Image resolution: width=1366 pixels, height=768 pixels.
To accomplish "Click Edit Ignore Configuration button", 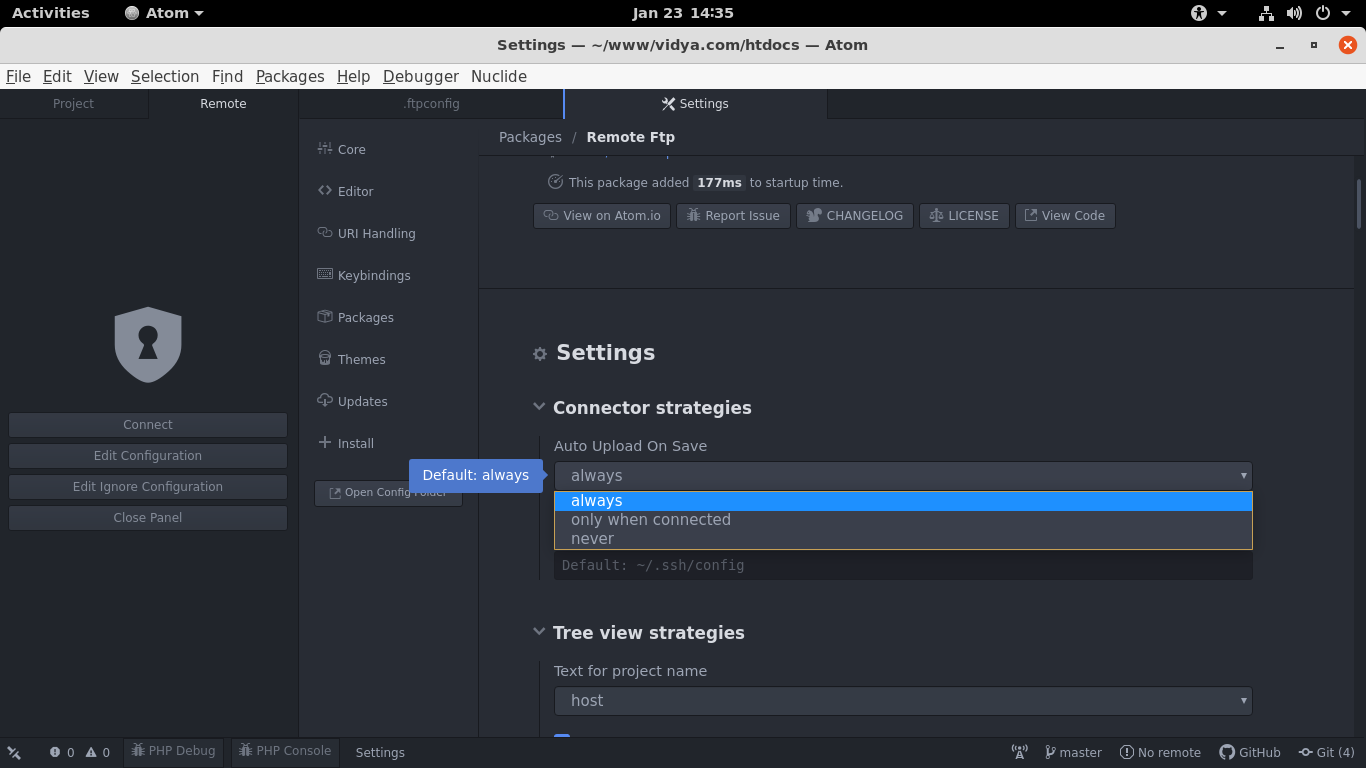I will (x=148, y=487).
